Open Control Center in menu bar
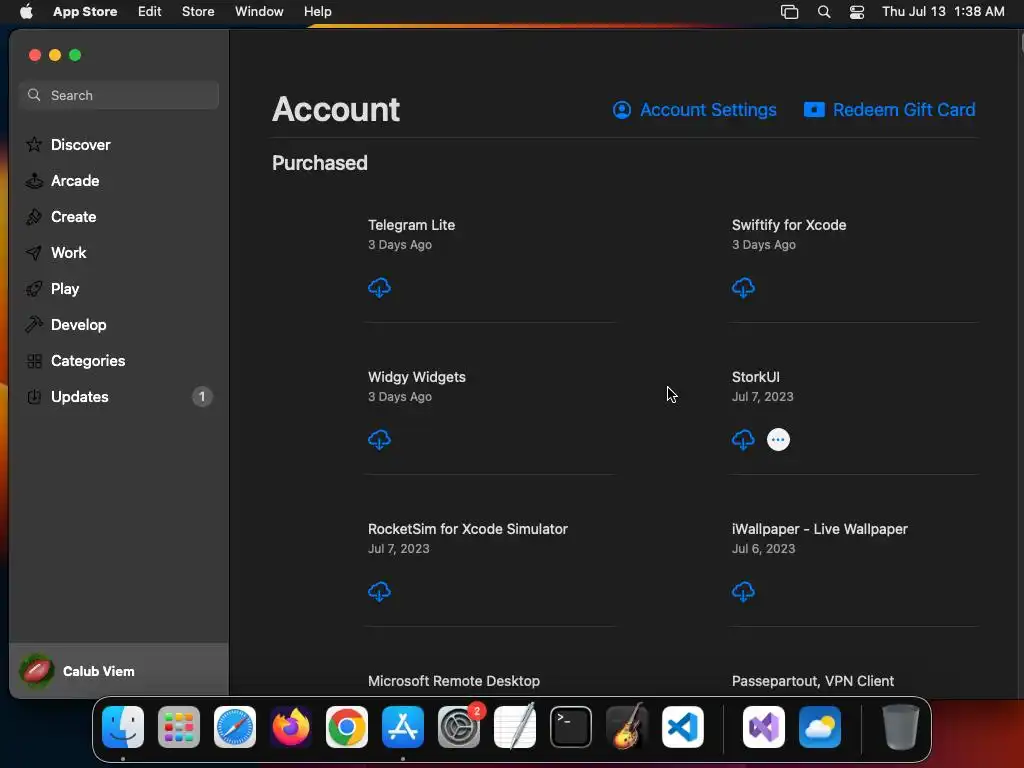1024x768 pixels. (x=857, y=12)
